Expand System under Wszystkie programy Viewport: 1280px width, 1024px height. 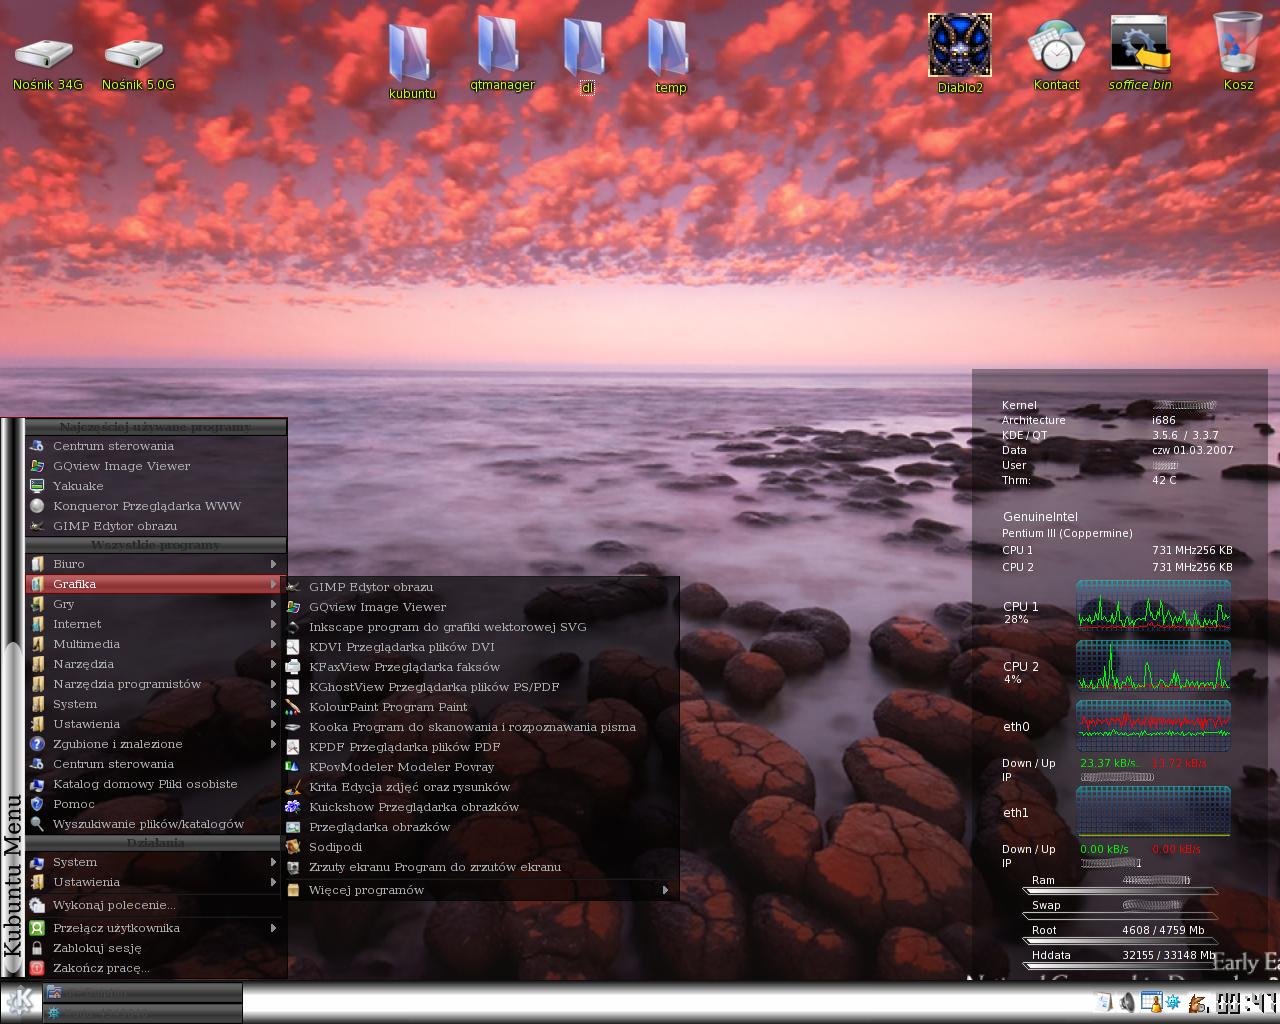(154, 704)
